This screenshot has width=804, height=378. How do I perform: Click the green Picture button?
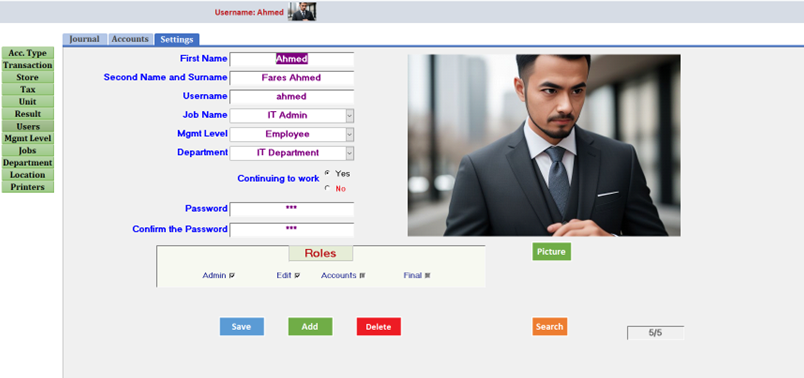(x=551, y=252)
